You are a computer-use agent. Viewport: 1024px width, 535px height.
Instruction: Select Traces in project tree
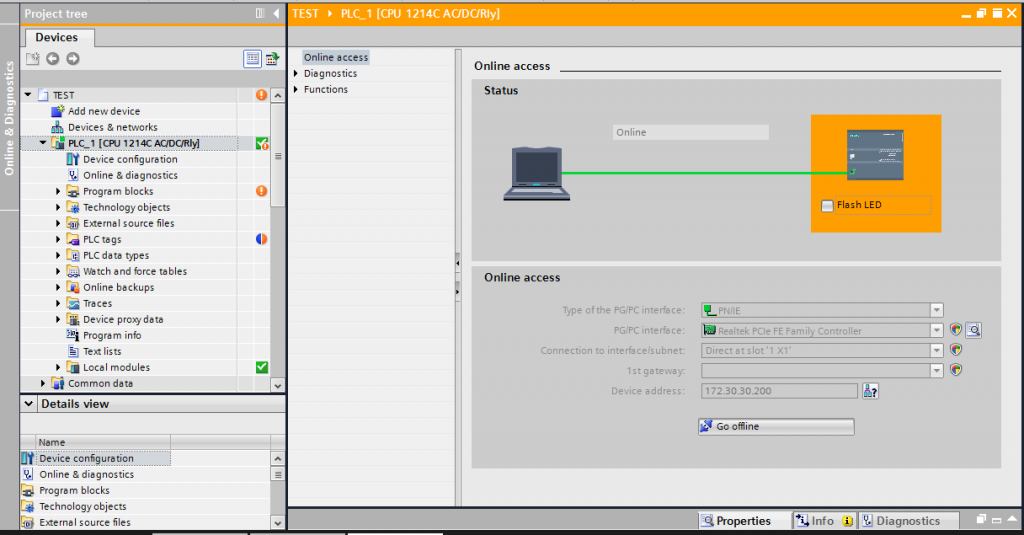97,303
